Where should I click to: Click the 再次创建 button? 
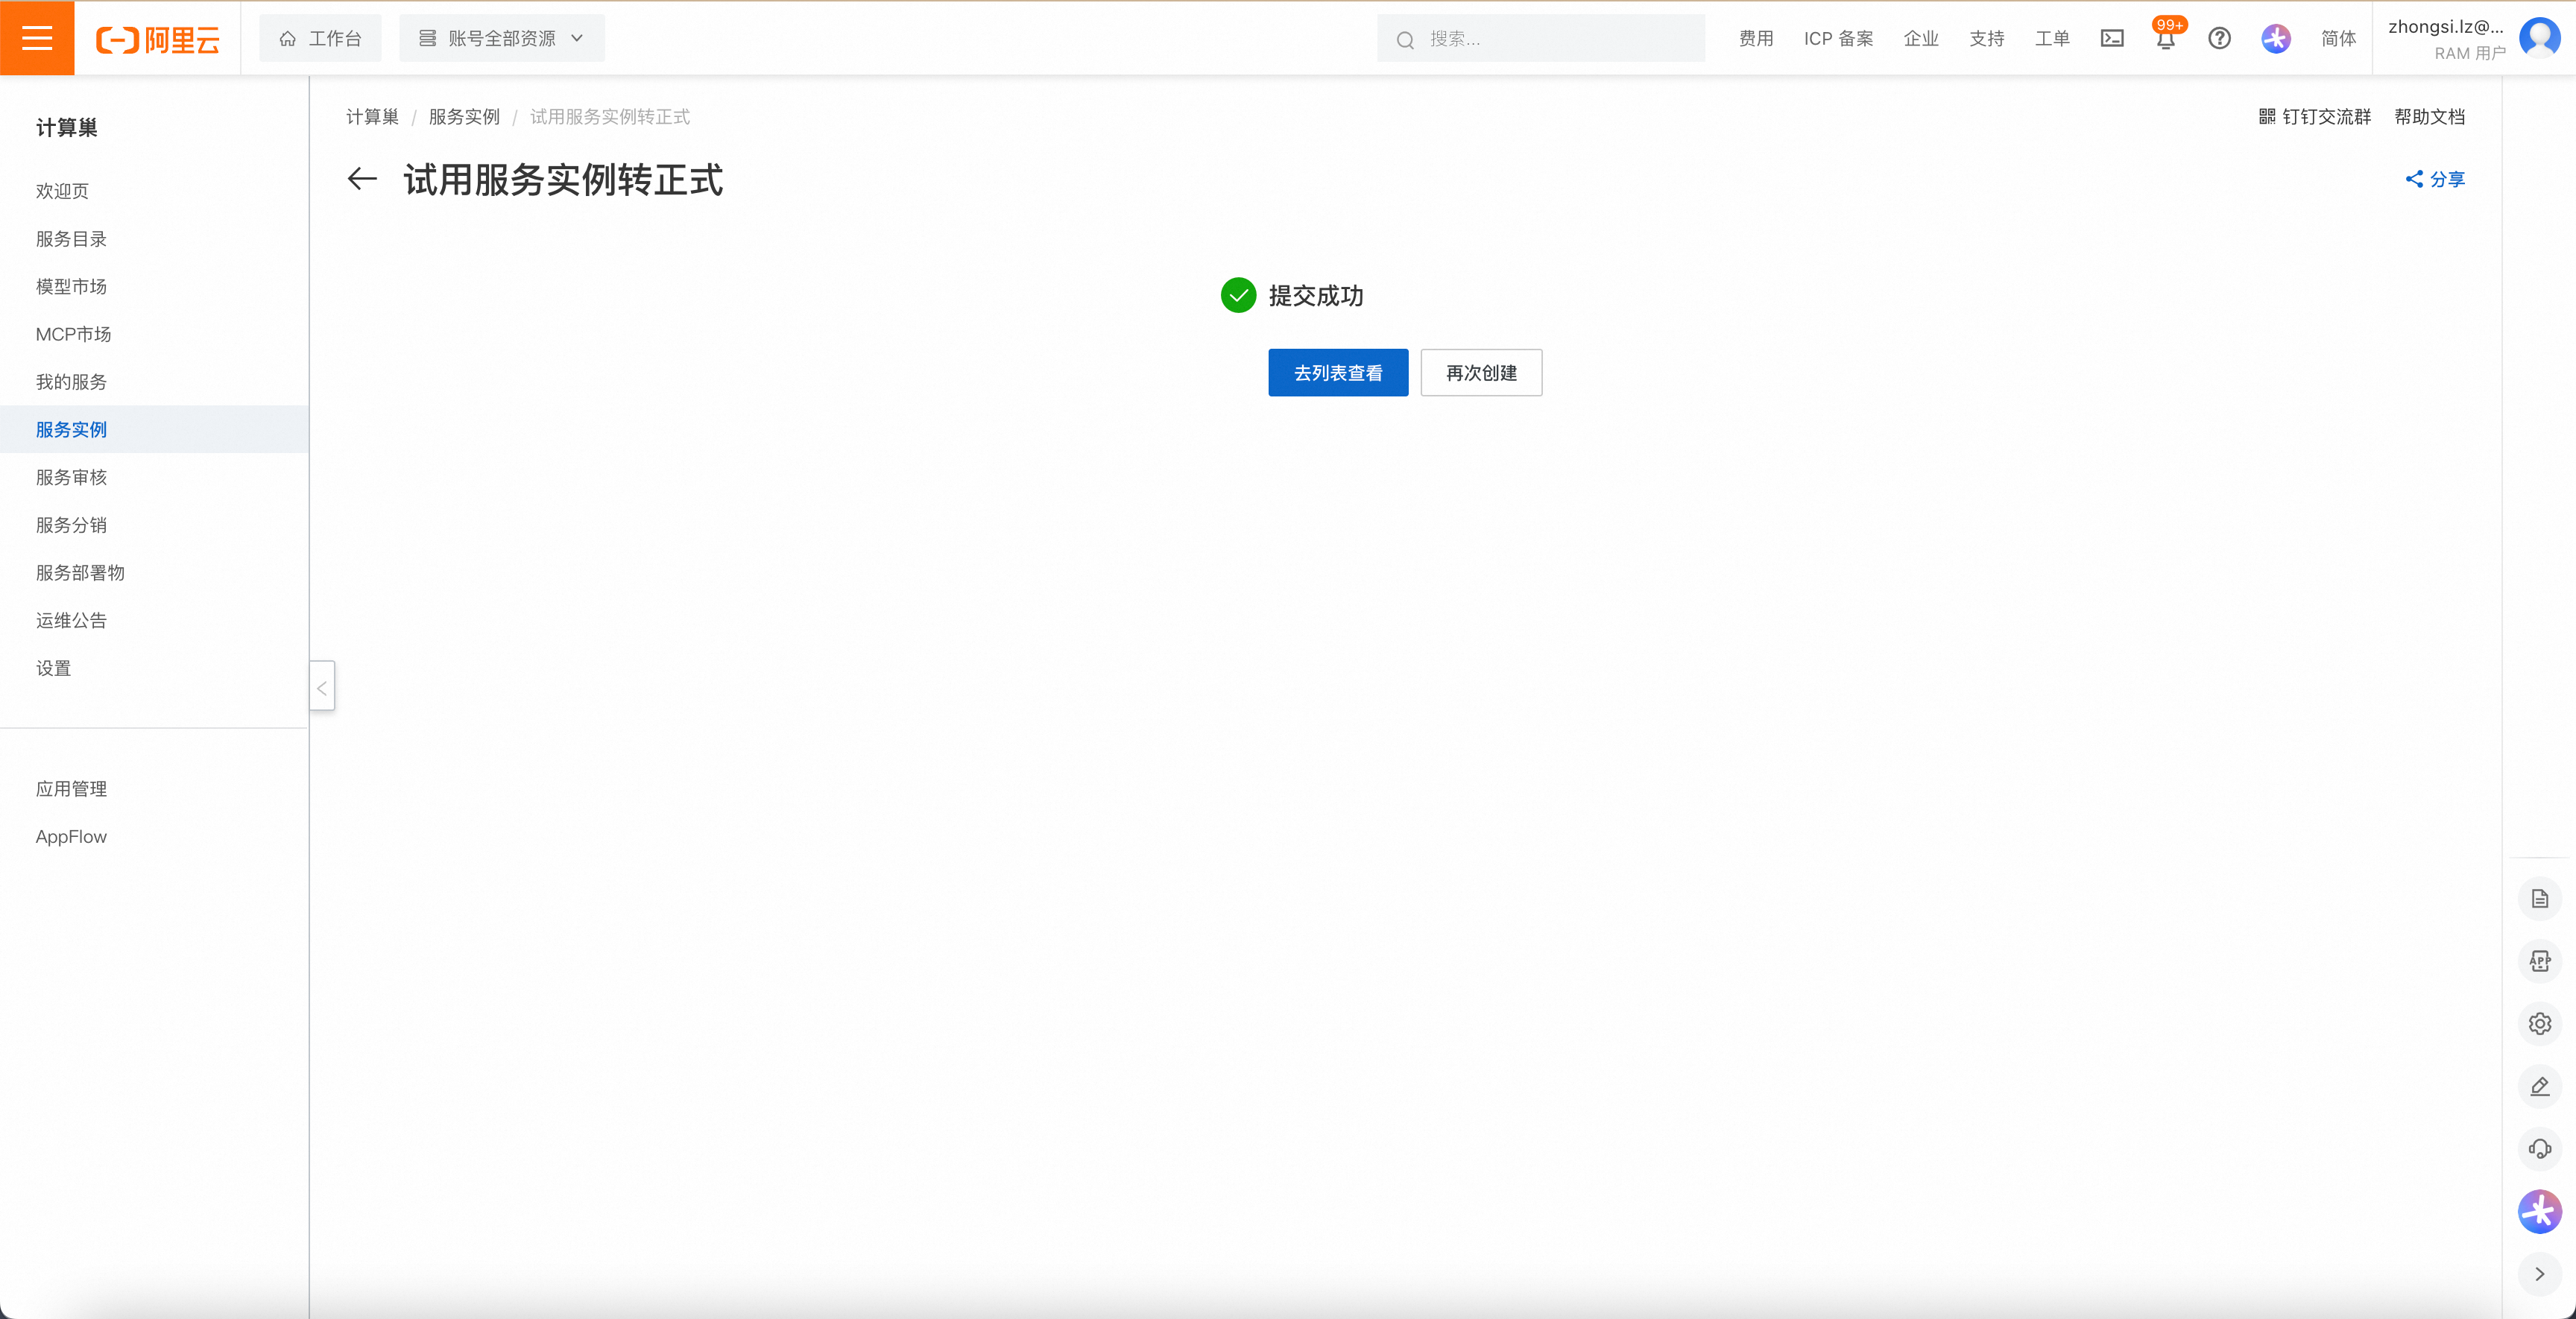pyautogui.click(x=1481, y=373)
